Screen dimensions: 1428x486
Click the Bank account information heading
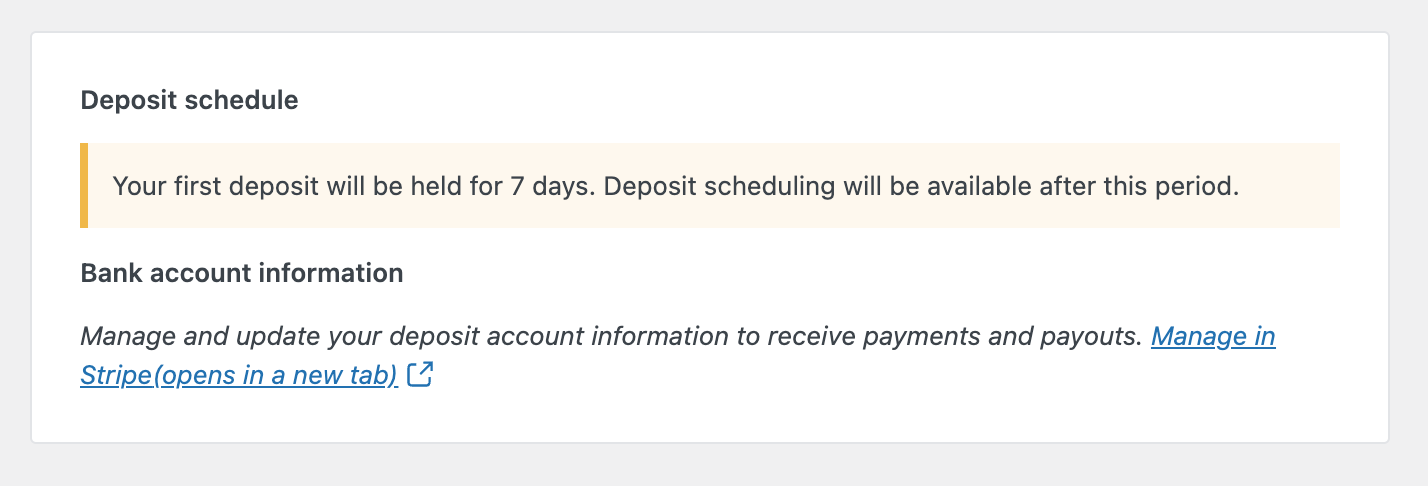(x=242, y=273)
